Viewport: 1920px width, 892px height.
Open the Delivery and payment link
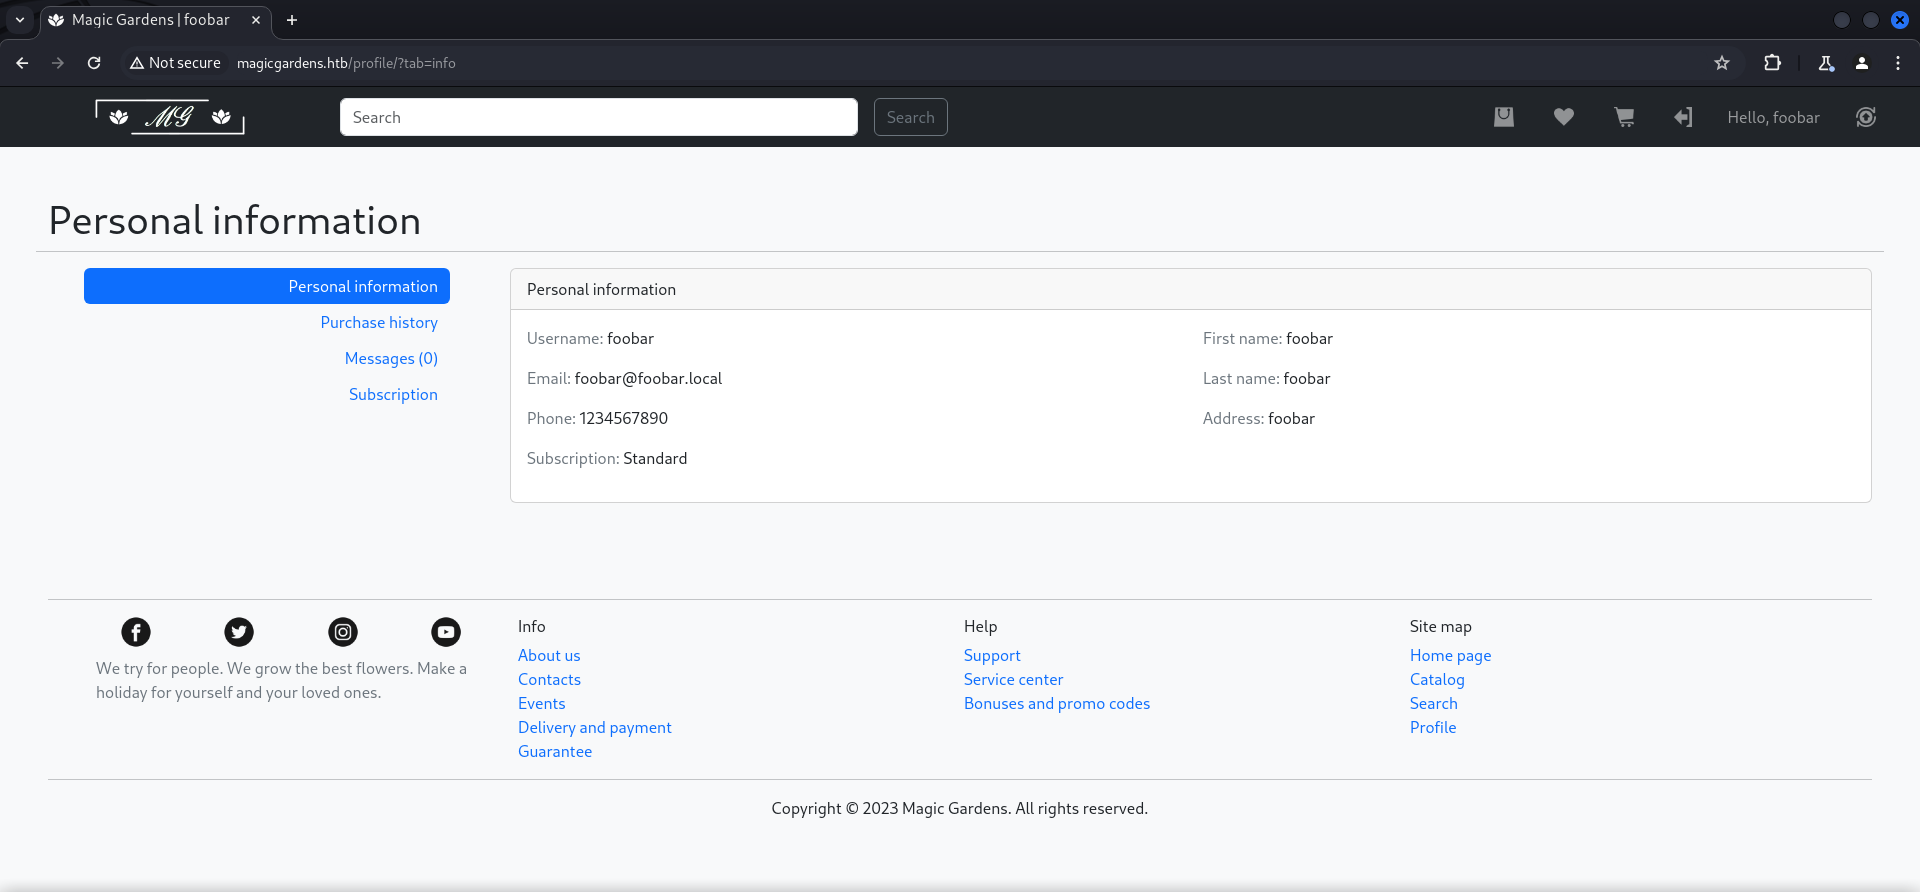coord(594,727)
